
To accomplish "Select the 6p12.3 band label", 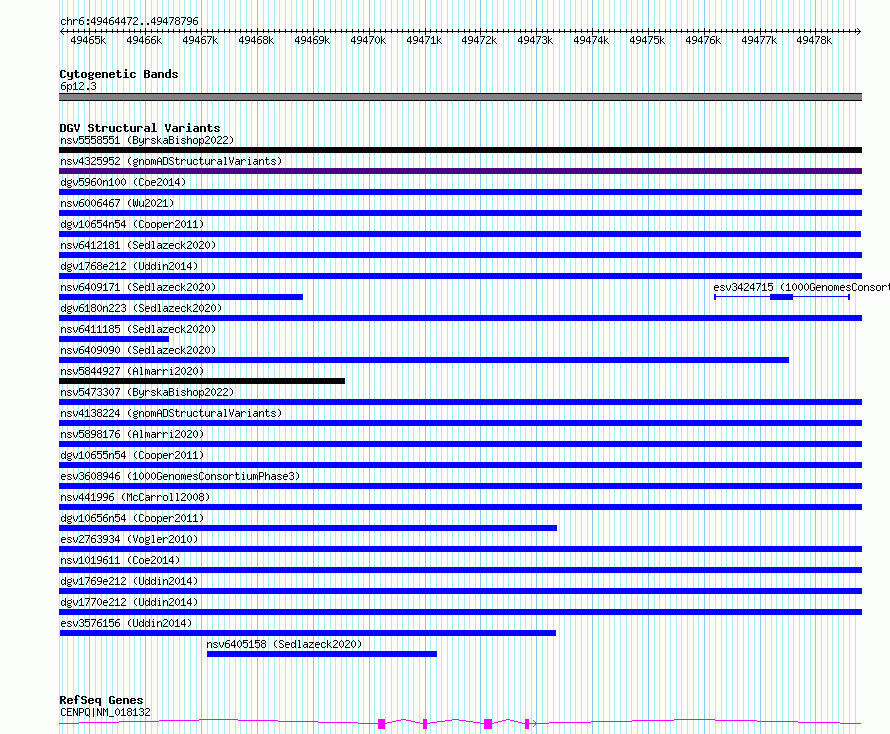I will [78, 86].
